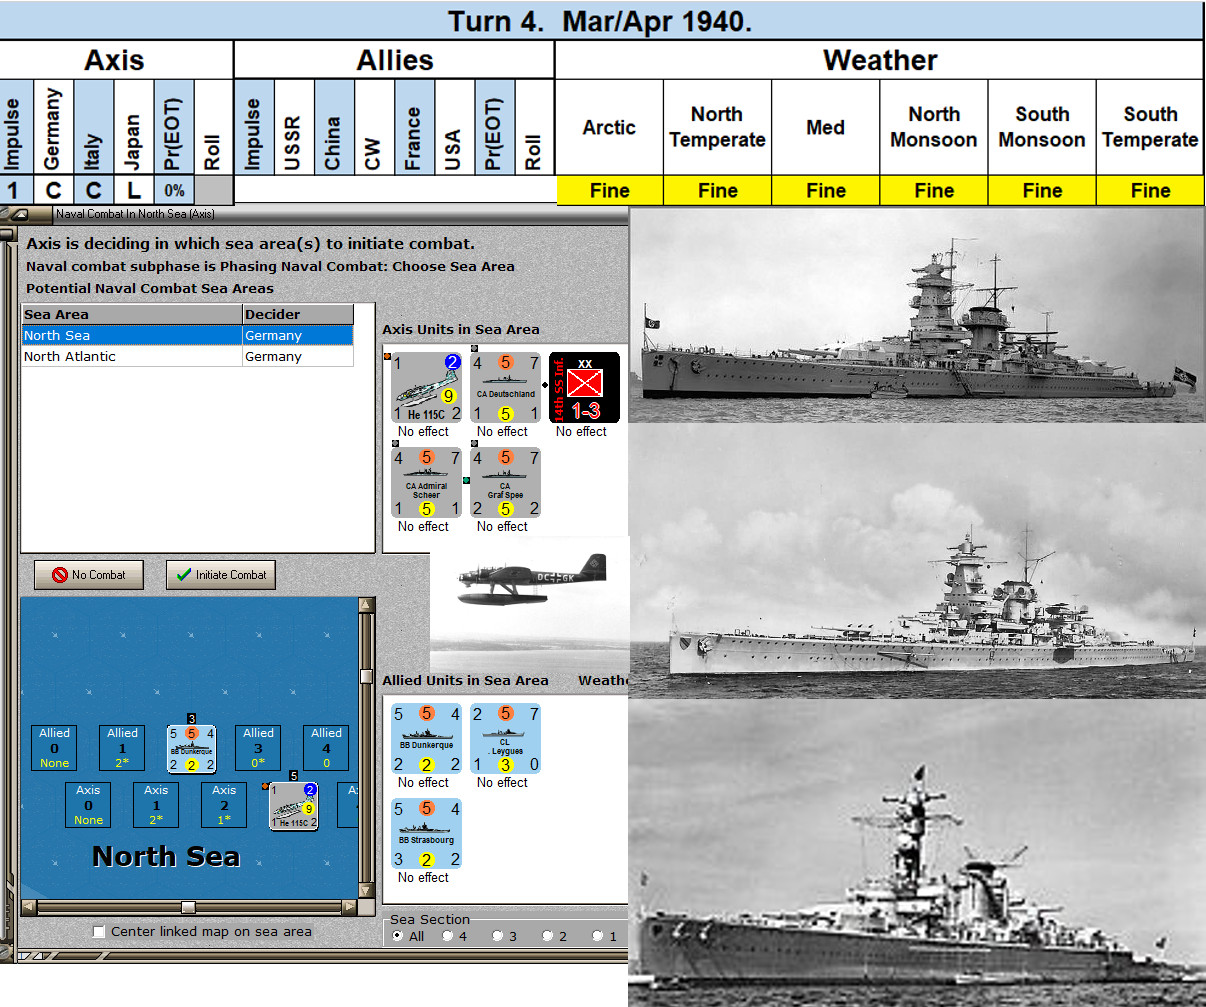Click Axis section 0 box on map
The image size is (1206, 1007).
coord(89,805)
